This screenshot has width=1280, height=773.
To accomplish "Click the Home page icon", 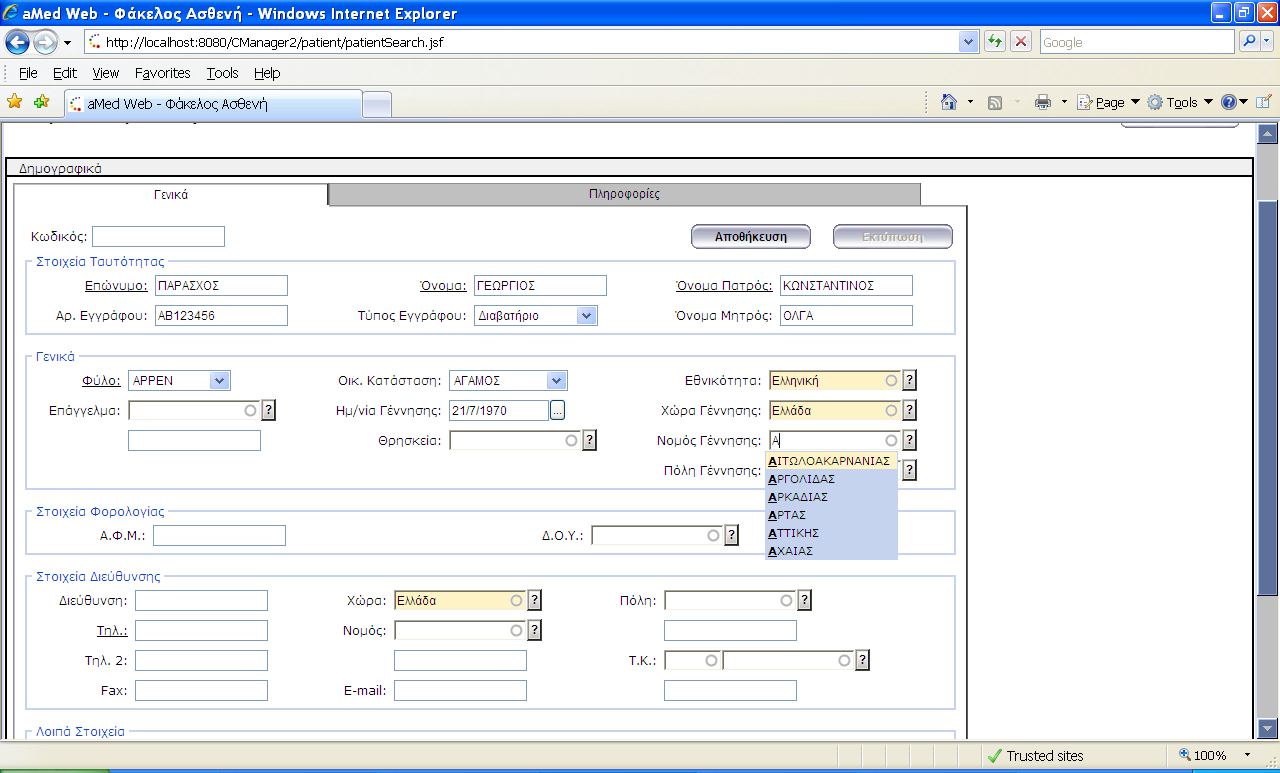I will click(949, 102).
